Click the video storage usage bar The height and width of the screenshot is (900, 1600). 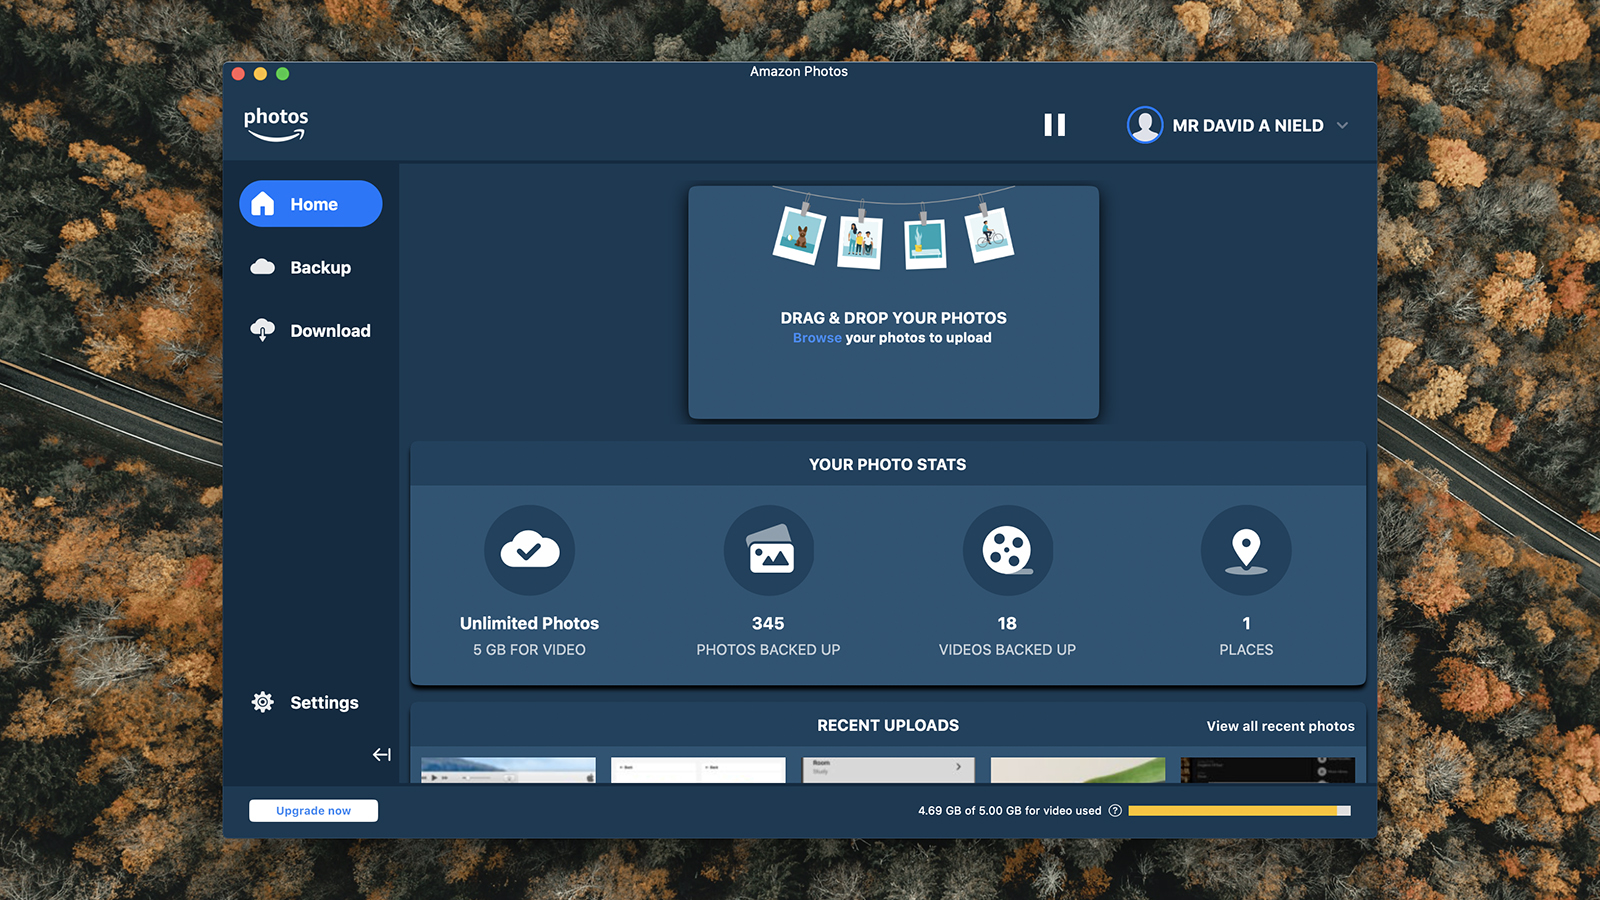pyautogui.click(x=1240, y=811)
